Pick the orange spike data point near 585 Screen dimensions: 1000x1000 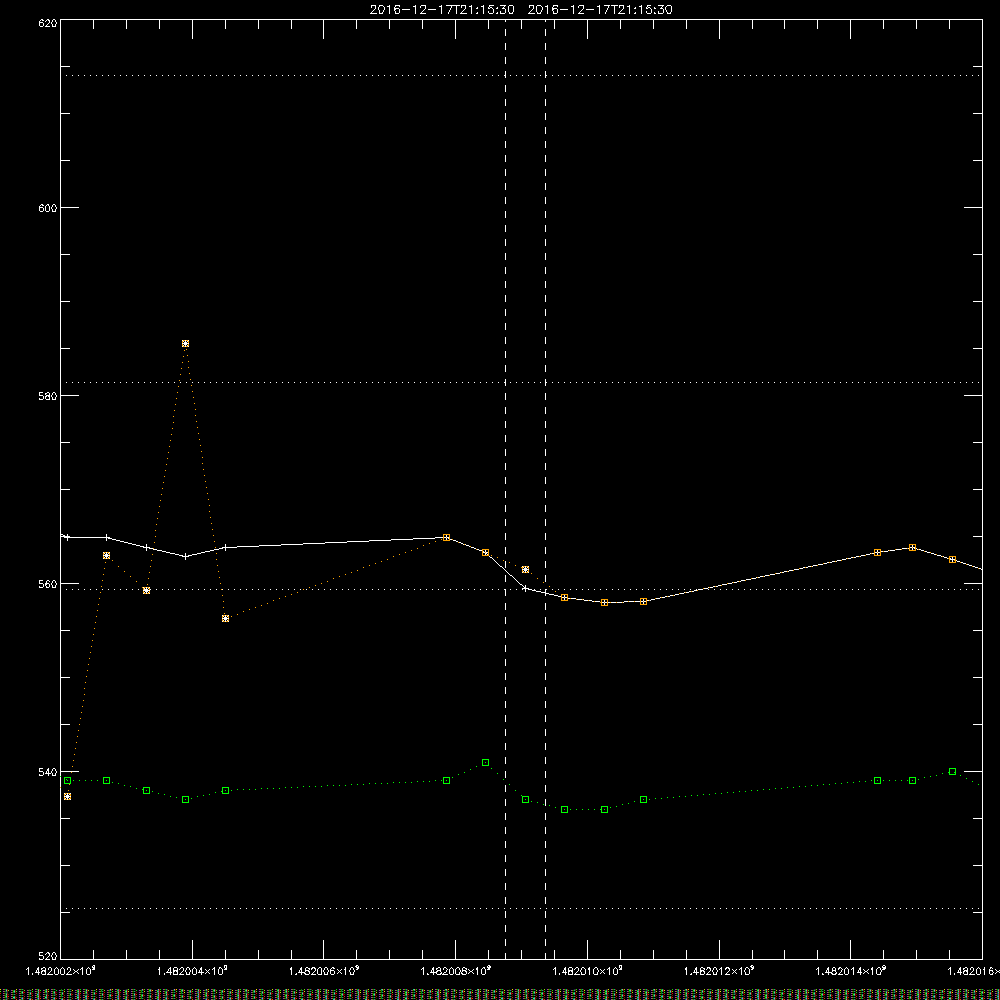coord(186,344)
